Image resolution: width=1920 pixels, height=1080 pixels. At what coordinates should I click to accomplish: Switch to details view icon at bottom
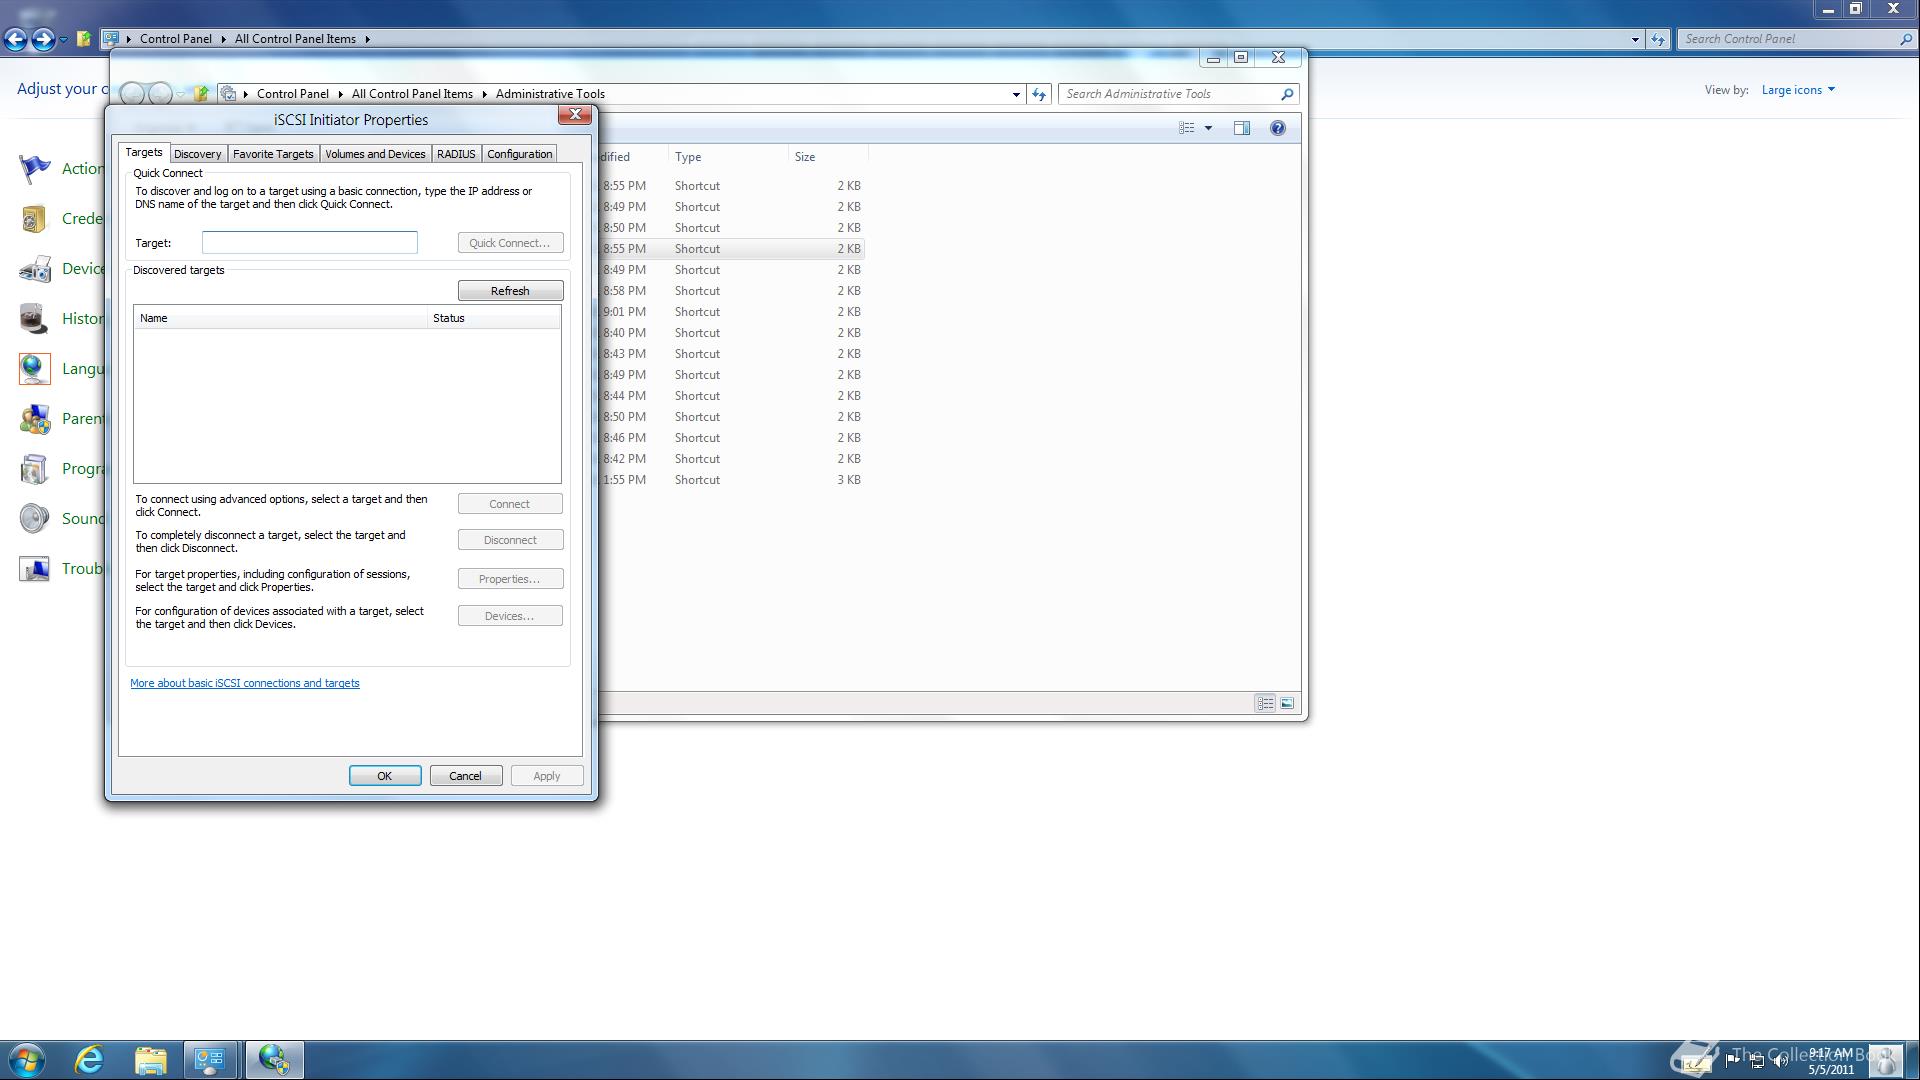[1265, 704]
